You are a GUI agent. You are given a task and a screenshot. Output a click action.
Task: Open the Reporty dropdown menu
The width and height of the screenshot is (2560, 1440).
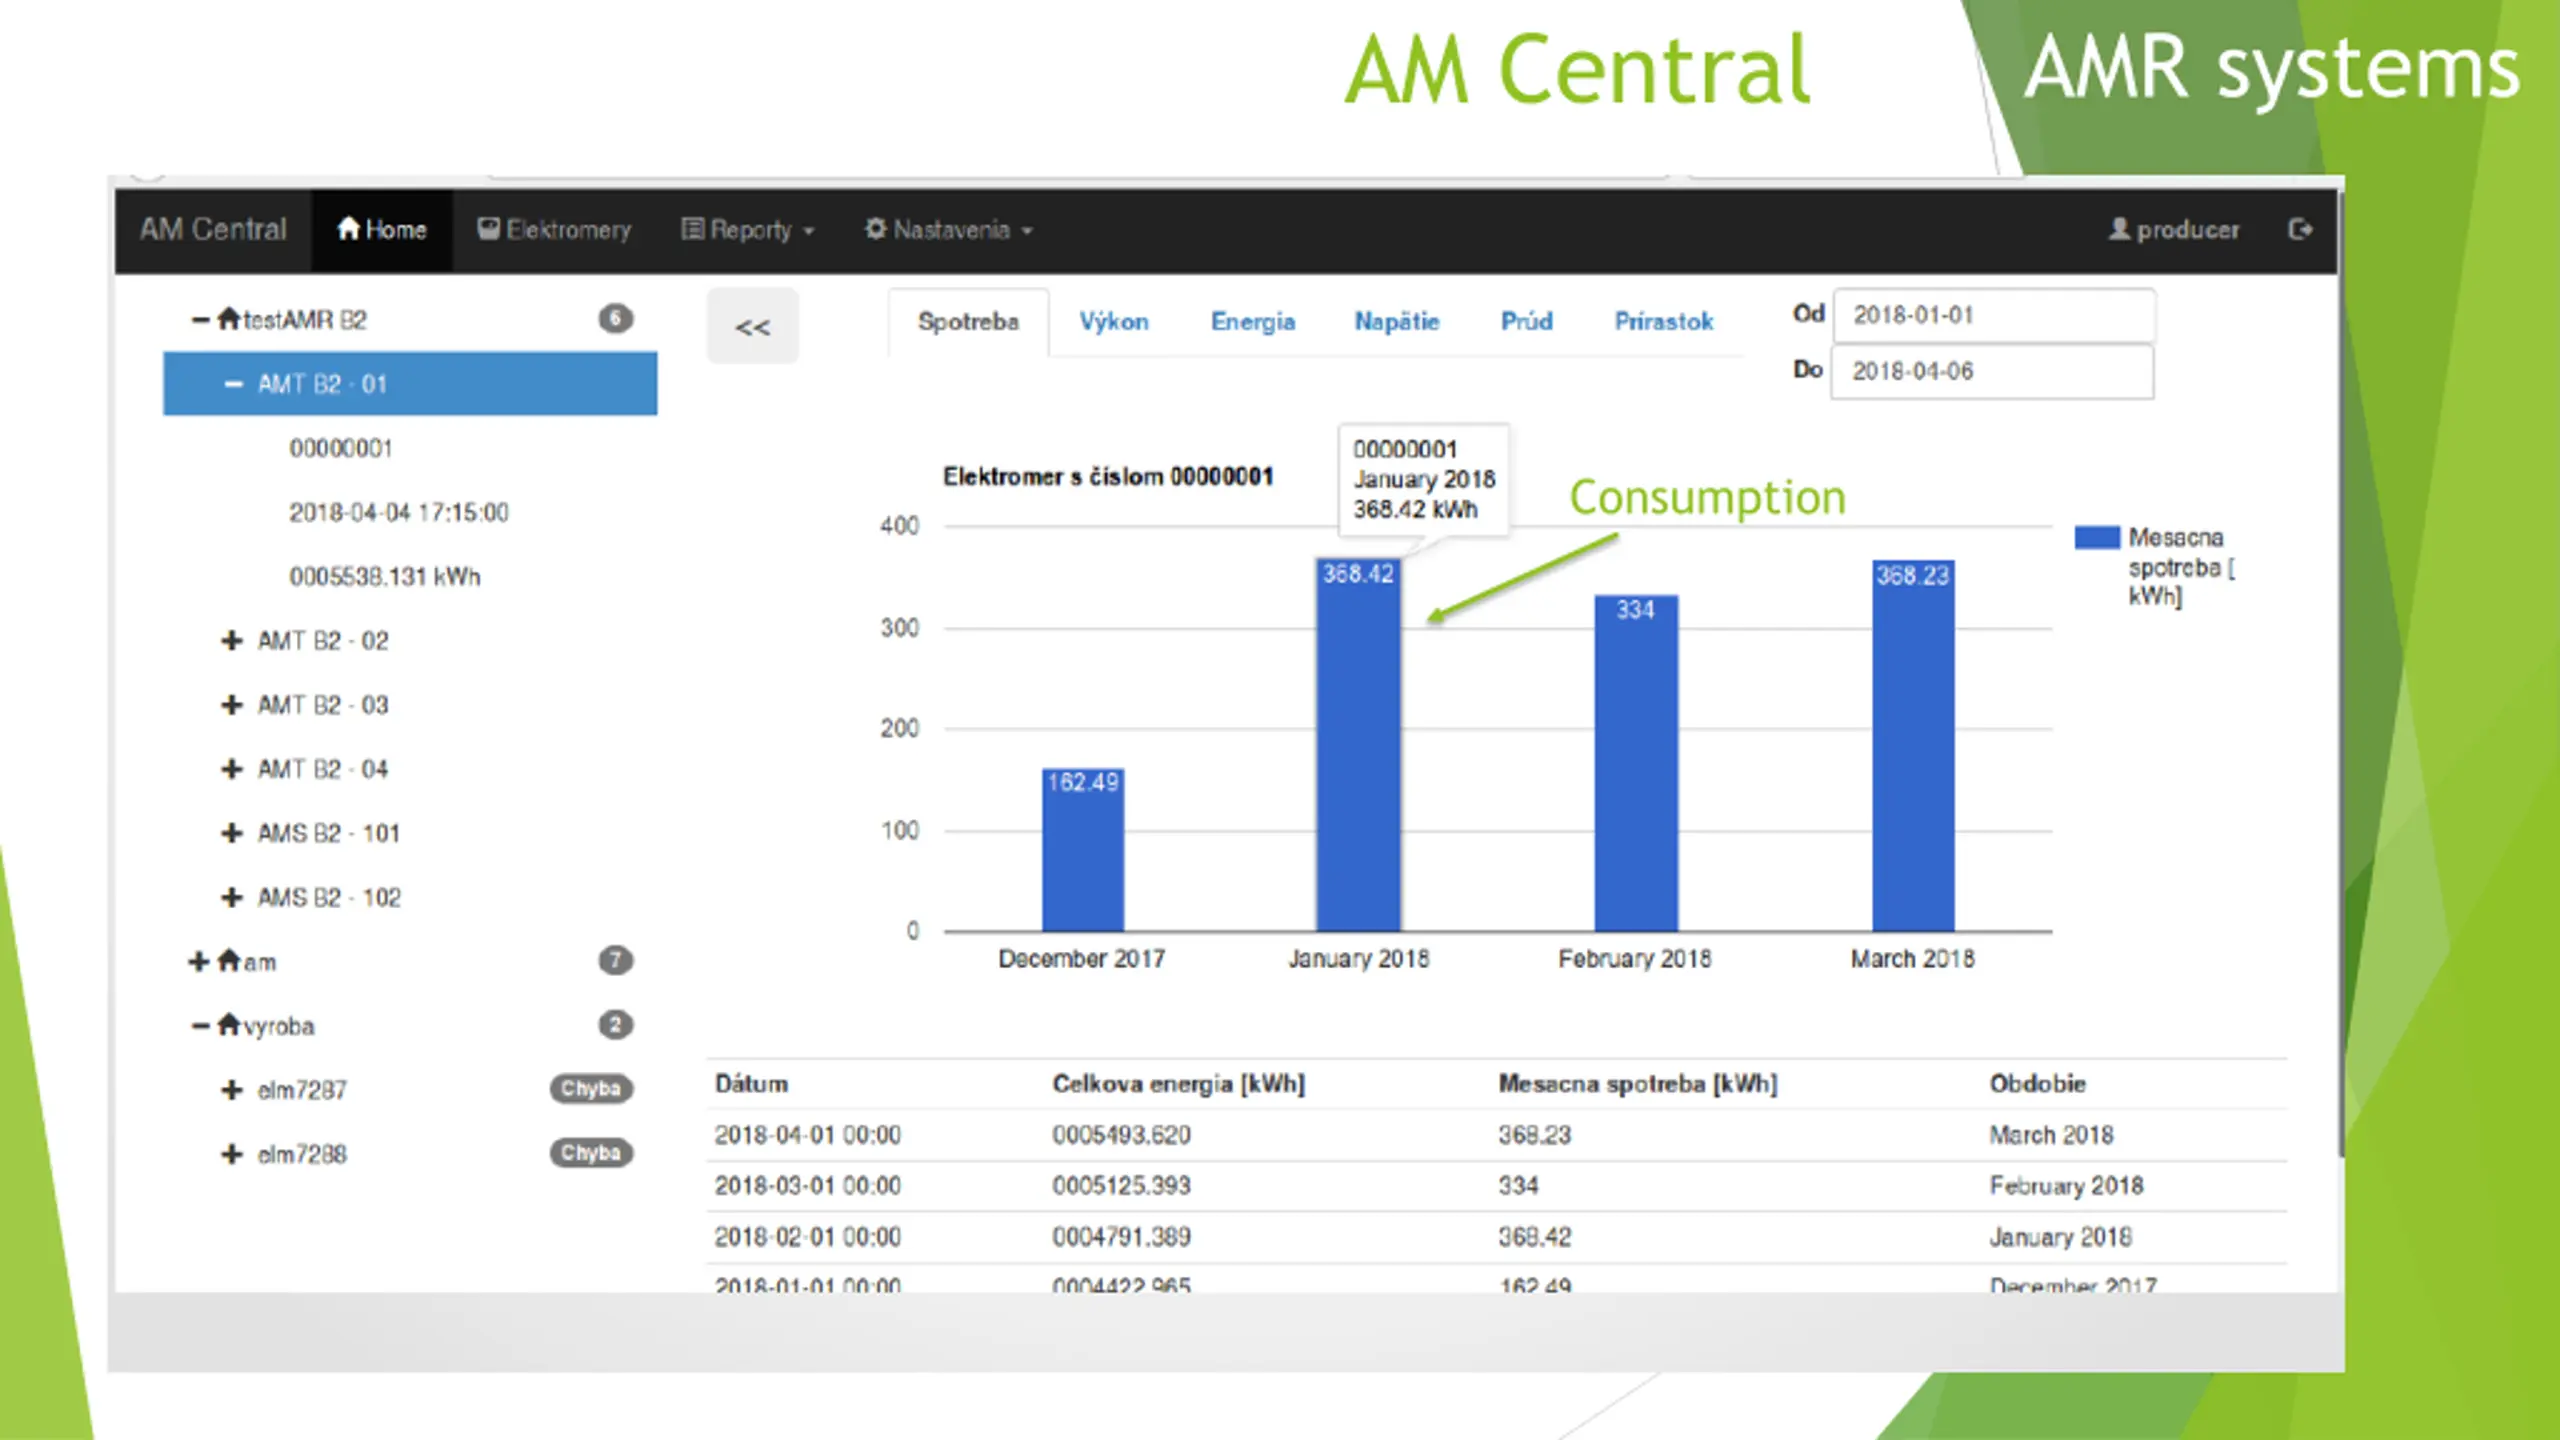747,229
